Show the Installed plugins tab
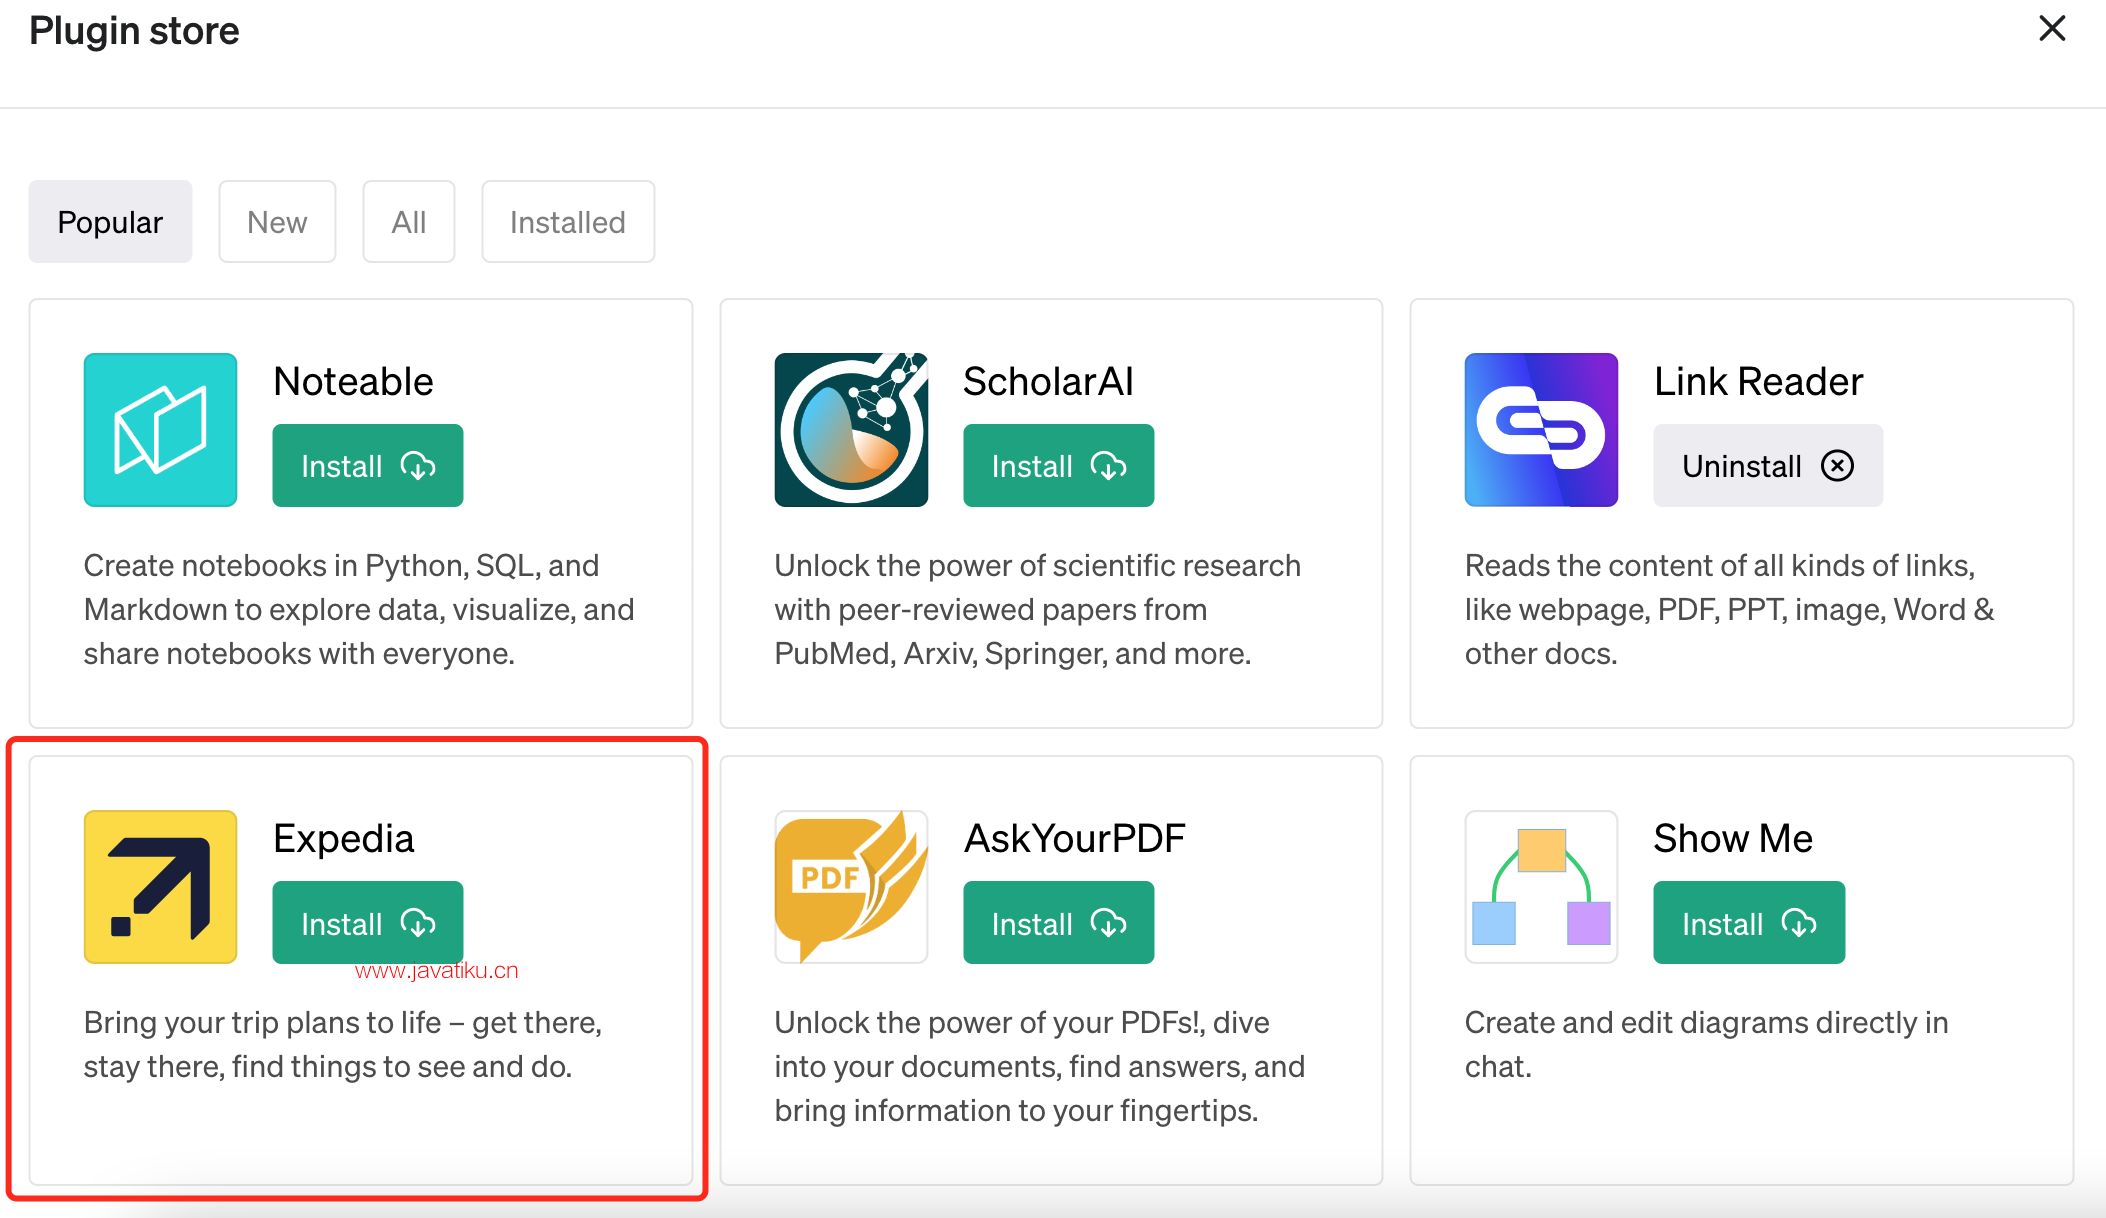Screen dimensions: 2106x1218 (x=568, y=222)
